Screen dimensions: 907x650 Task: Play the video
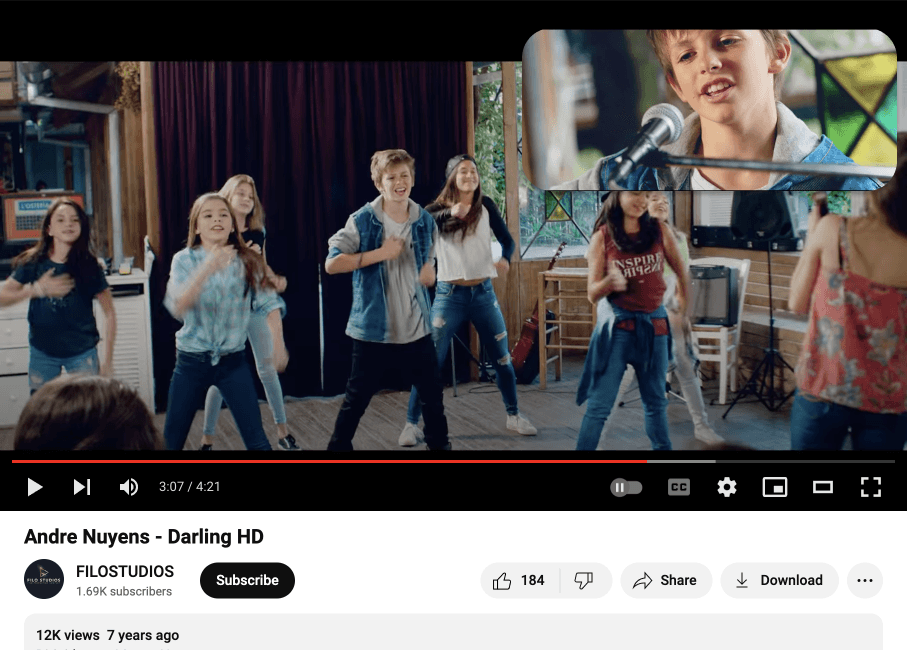(x=35, y=487)
